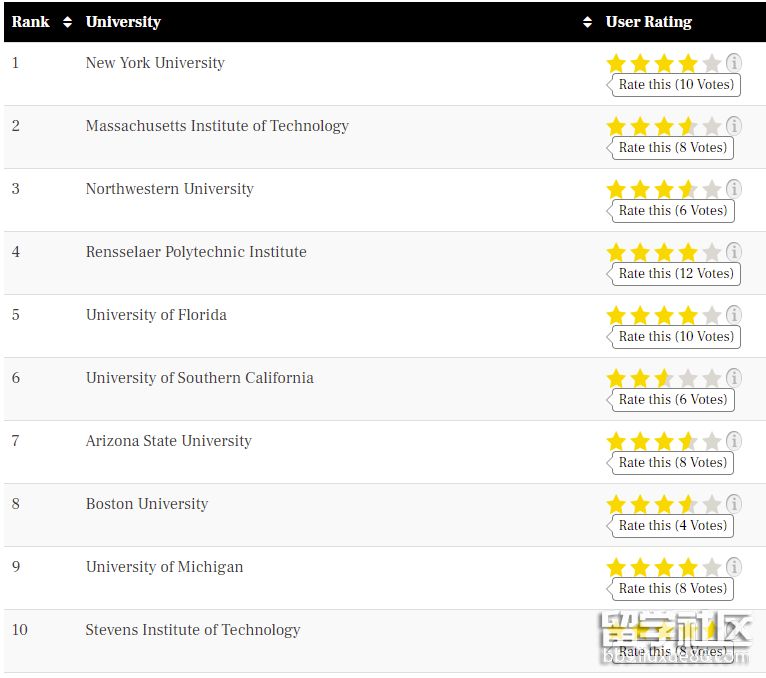The image size is (766, 678).
Task: Click the University column header label
Action: point(123,21)
